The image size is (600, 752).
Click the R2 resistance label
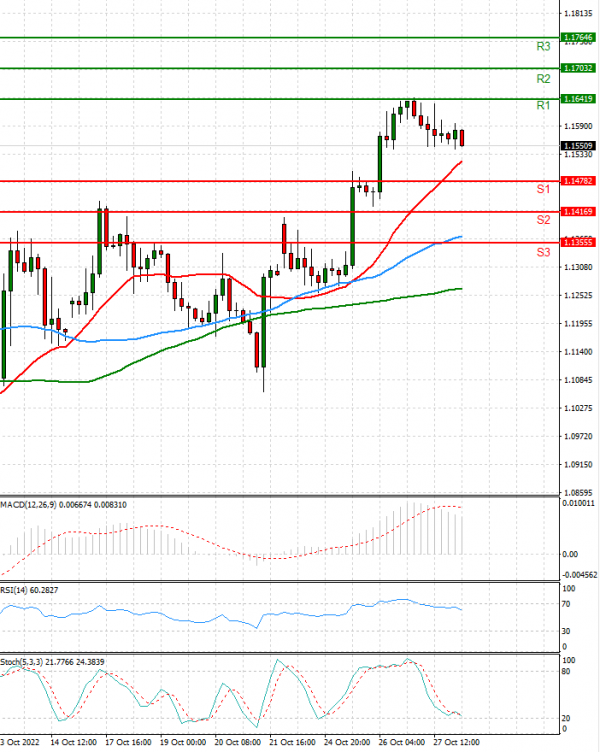coord(543,79)
